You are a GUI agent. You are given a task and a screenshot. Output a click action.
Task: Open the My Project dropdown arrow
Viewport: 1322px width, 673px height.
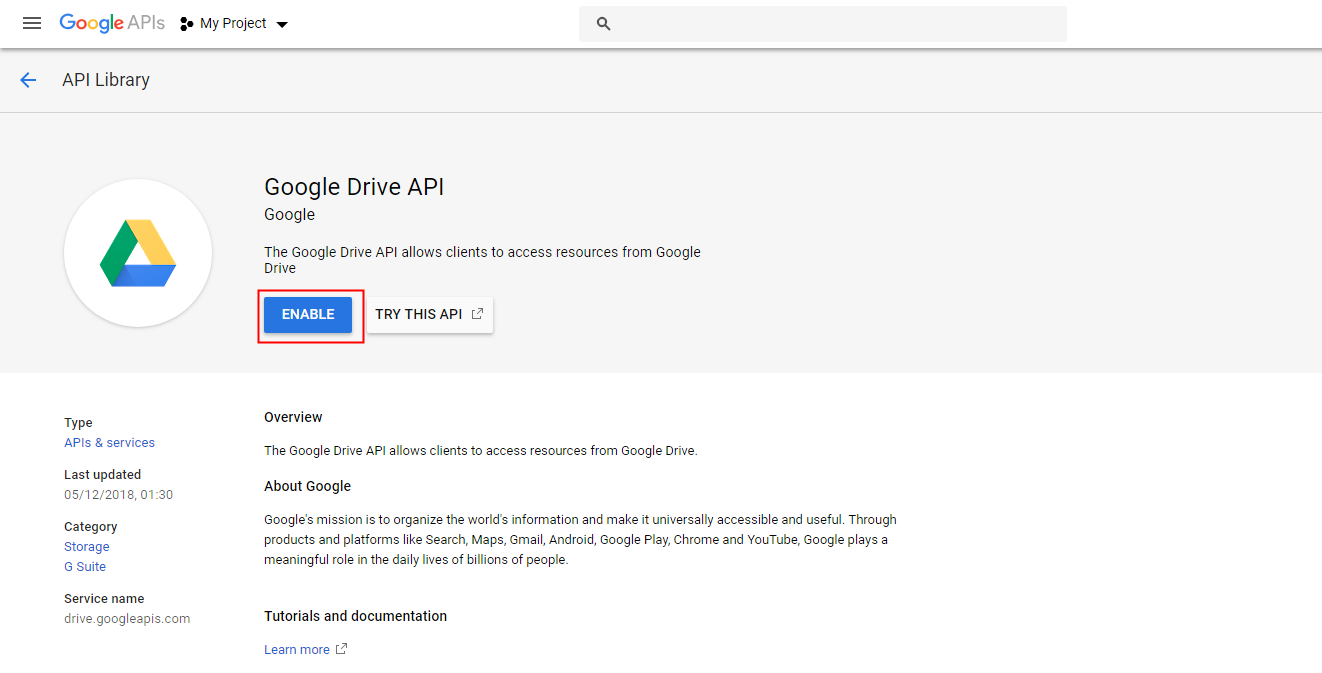pos(282,25)
